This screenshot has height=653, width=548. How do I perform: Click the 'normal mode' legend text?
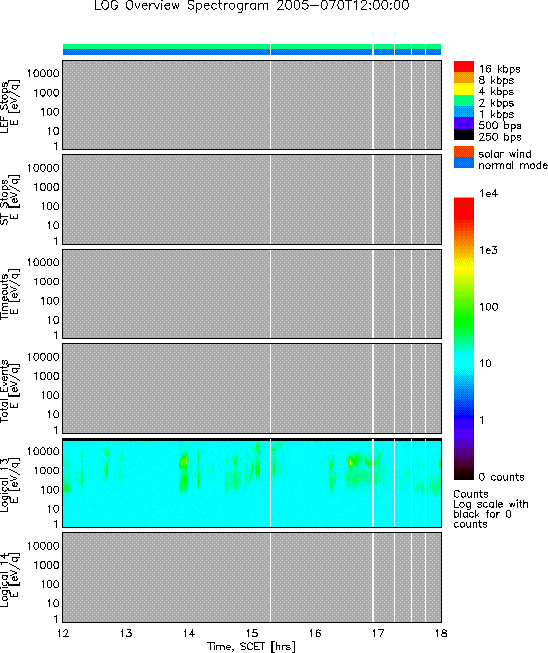[512, 165]
